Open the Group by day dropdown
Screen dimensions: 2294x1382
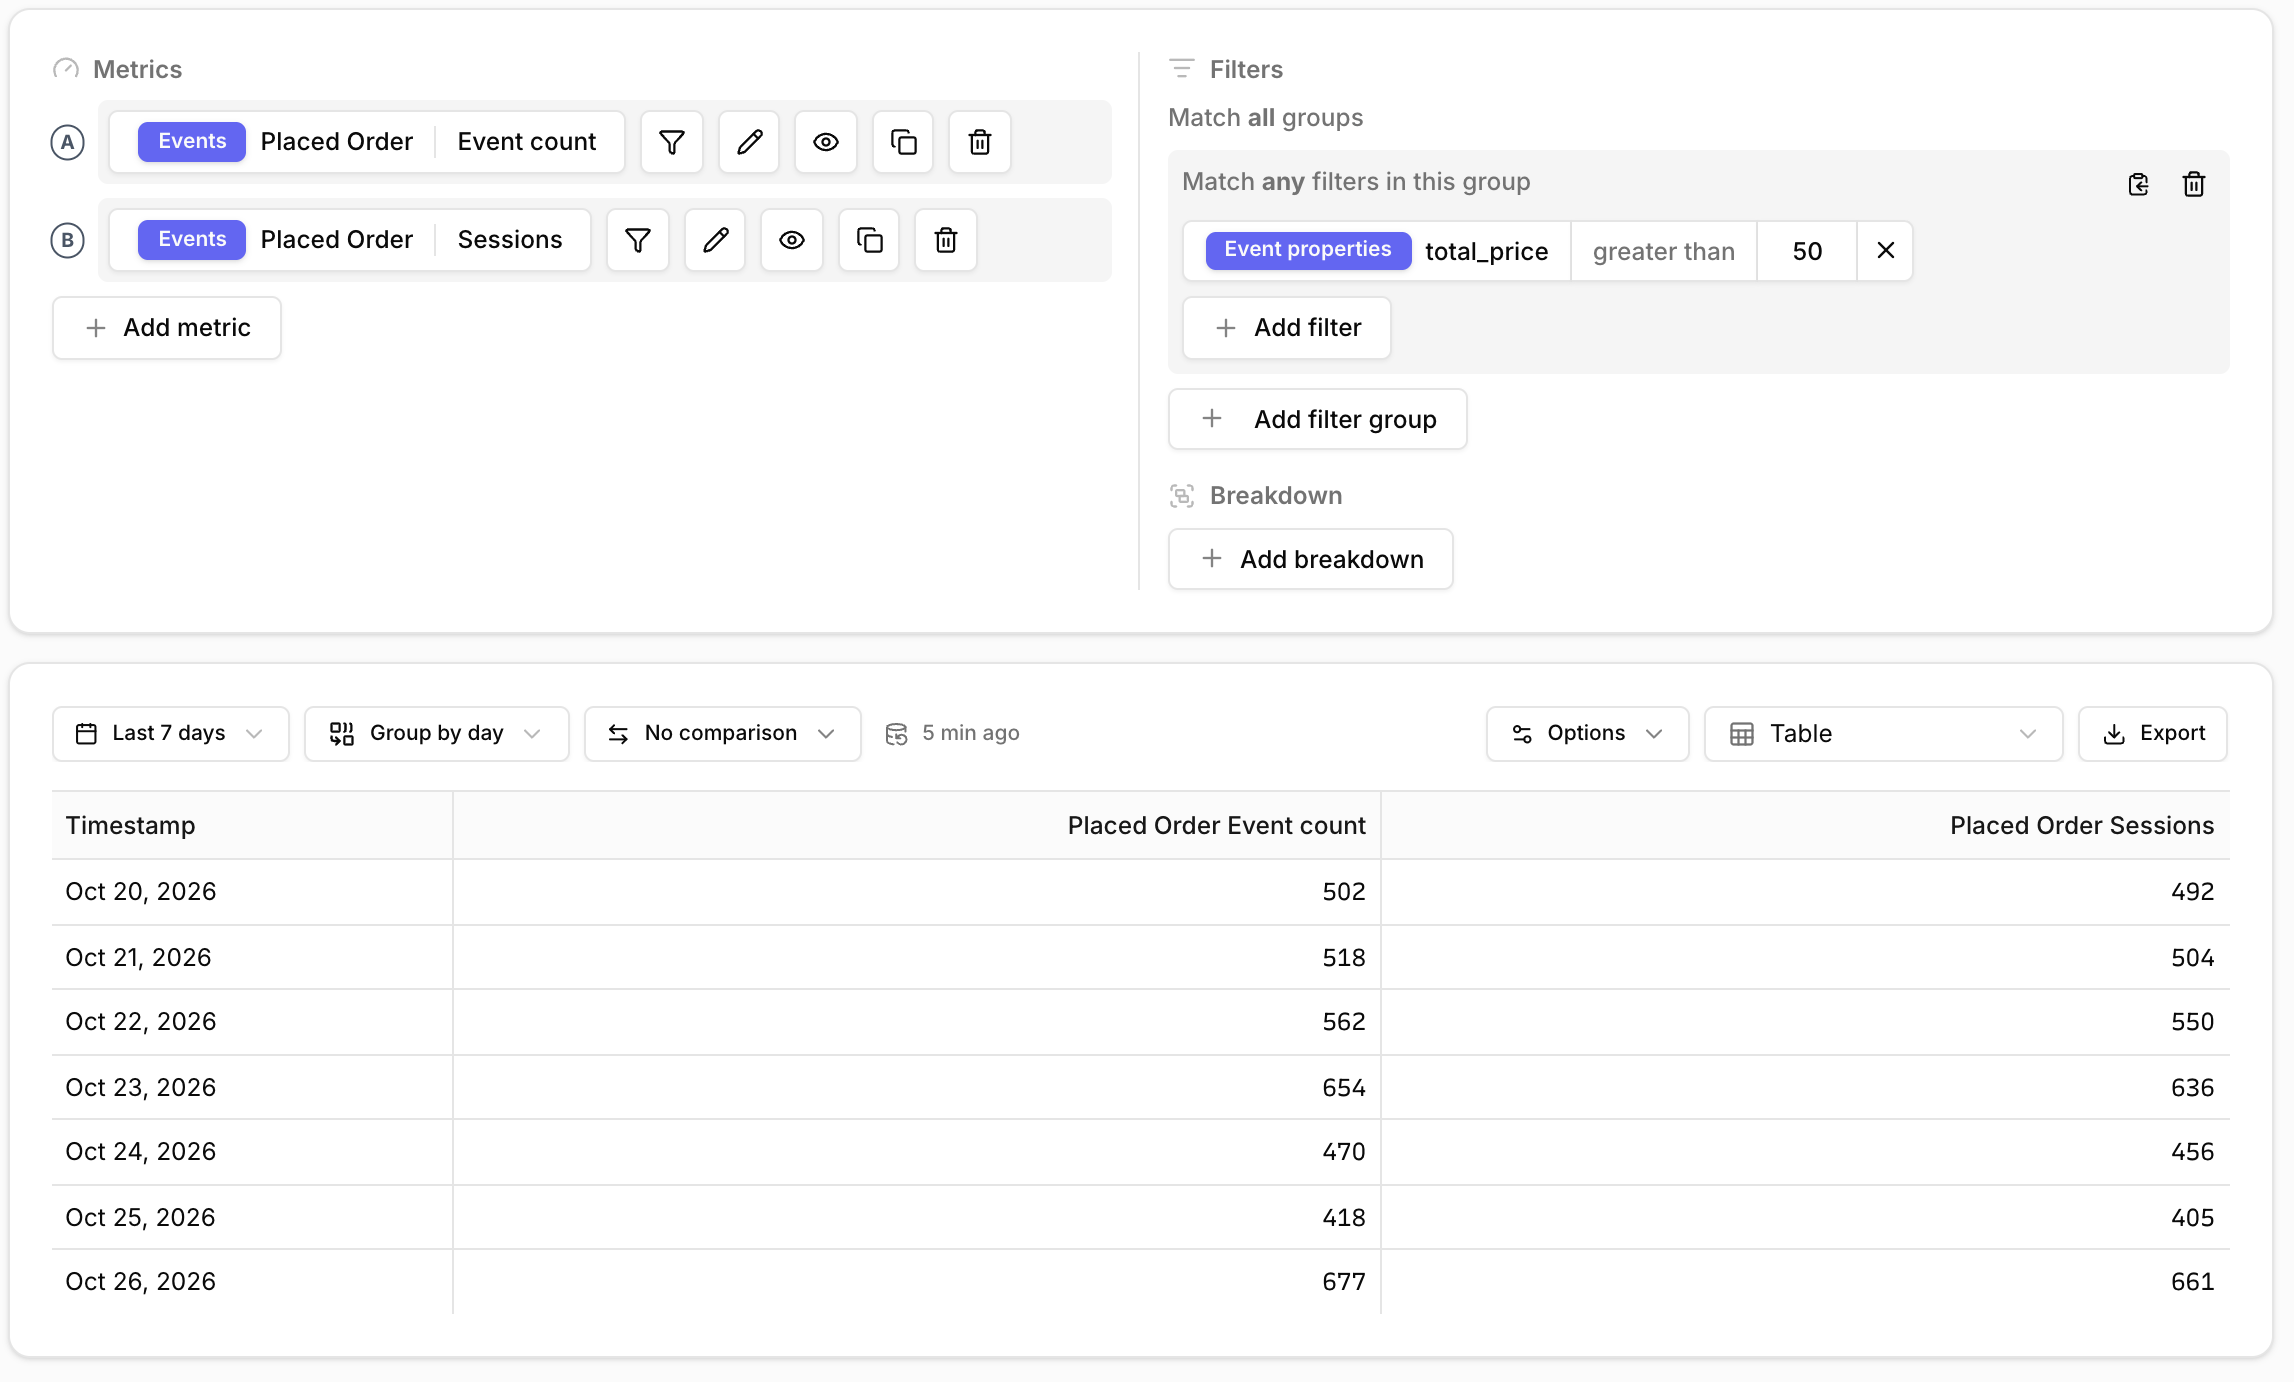[437, 734]
